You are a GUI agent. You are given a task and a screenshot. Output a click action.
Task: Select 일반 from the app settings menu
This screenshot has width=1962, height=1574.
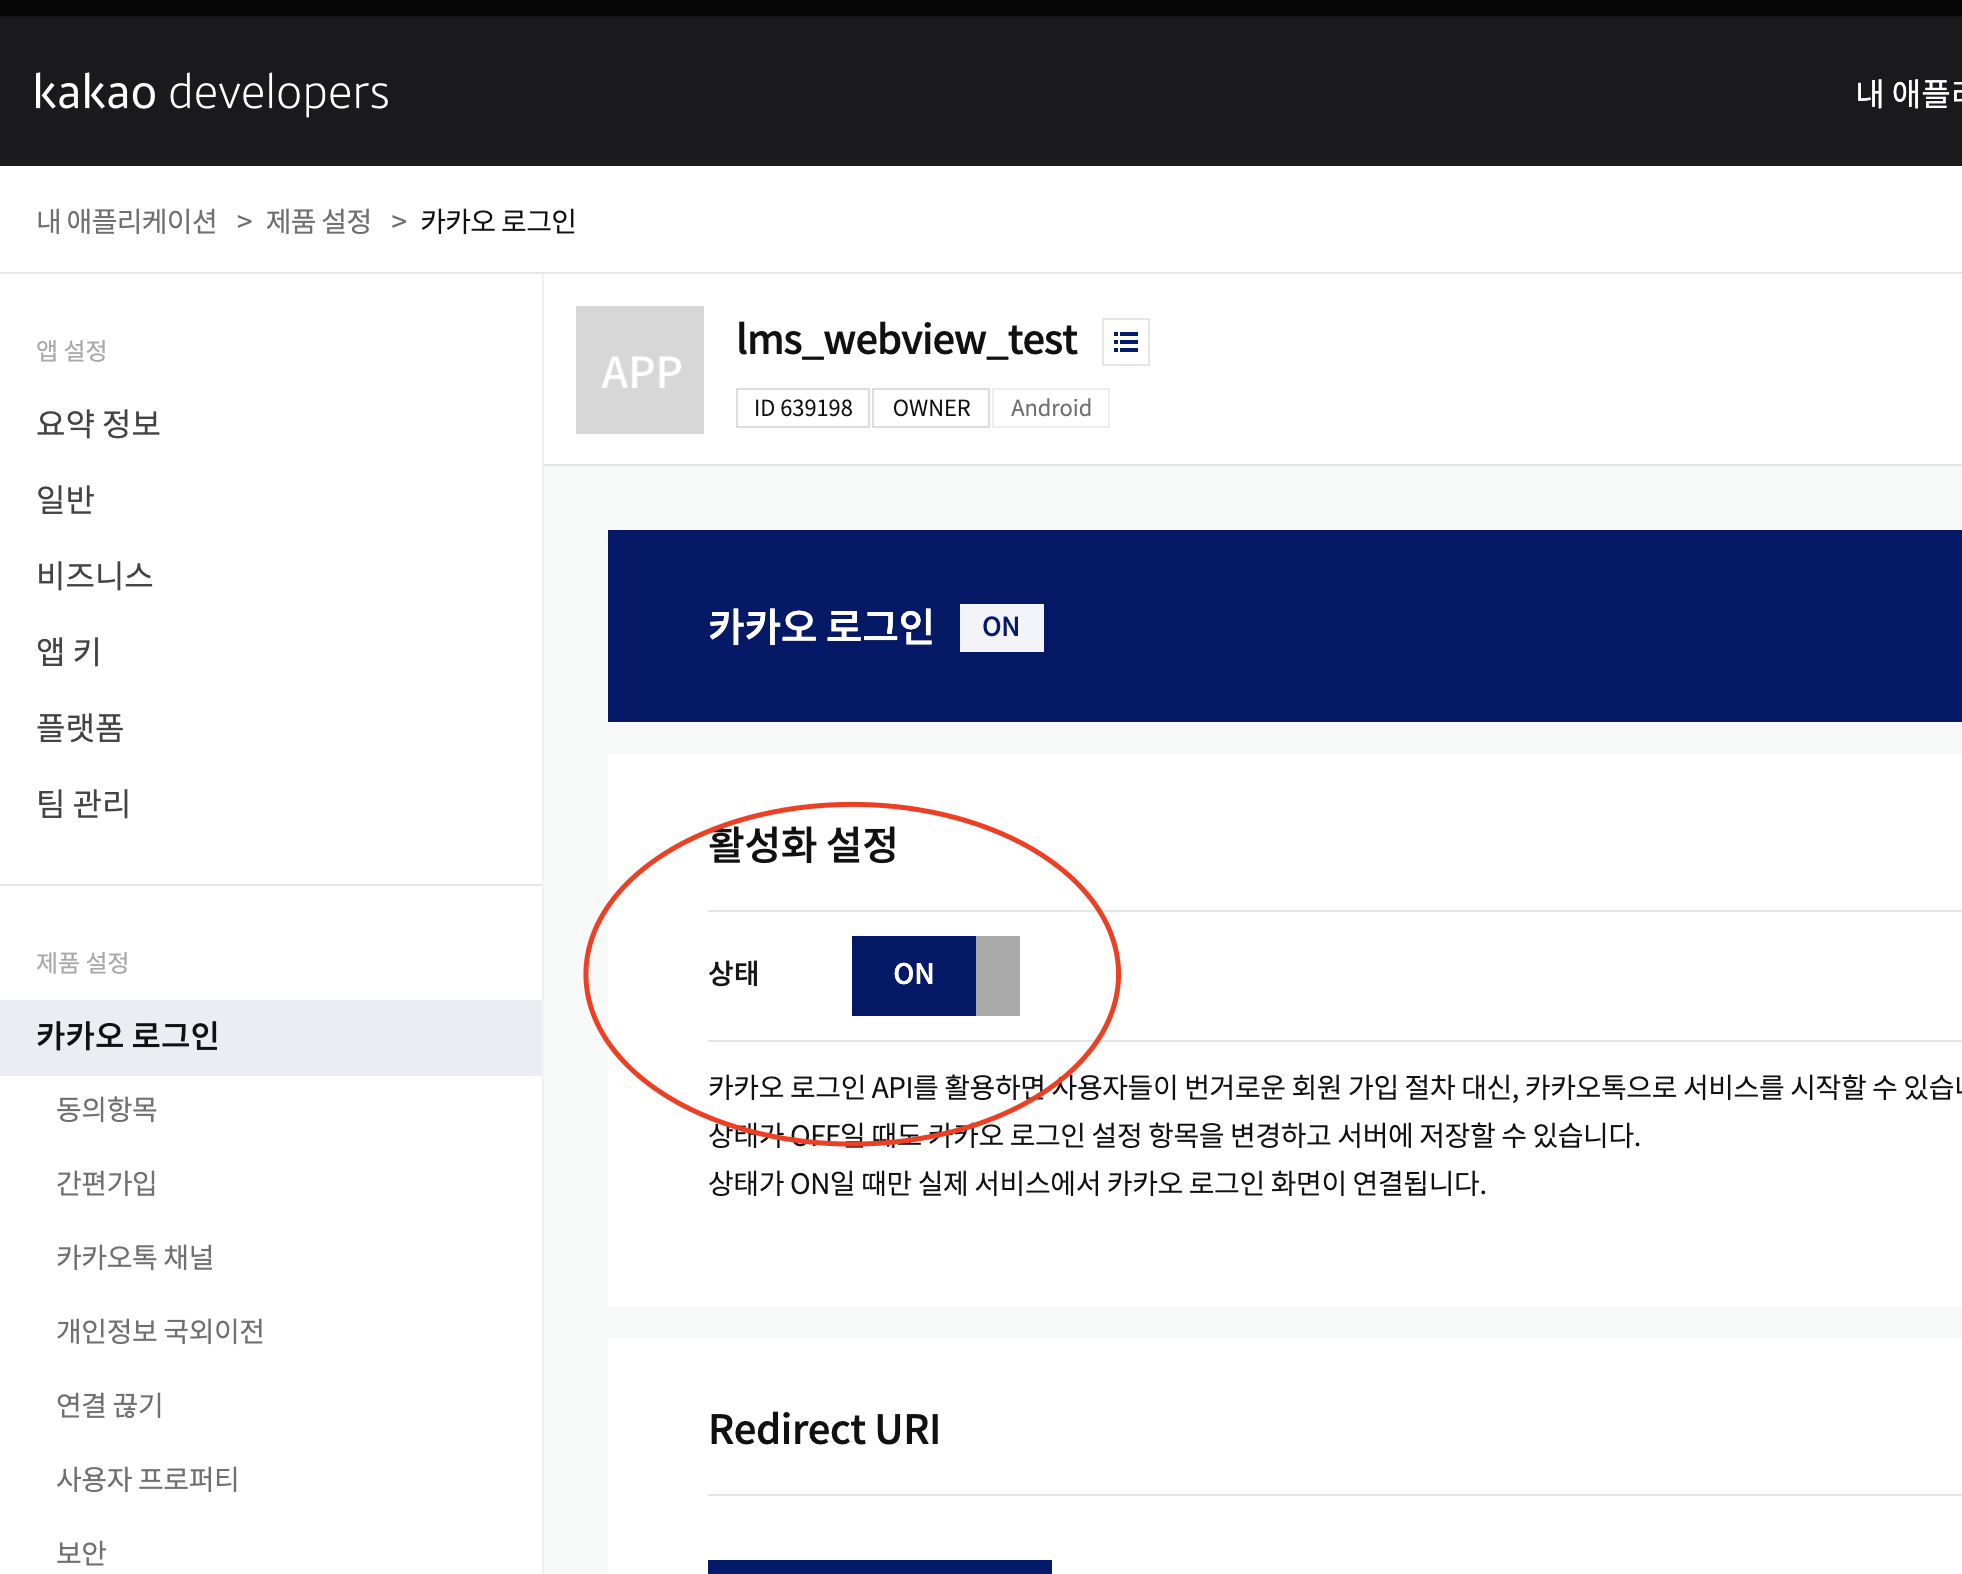click(65, 499)
